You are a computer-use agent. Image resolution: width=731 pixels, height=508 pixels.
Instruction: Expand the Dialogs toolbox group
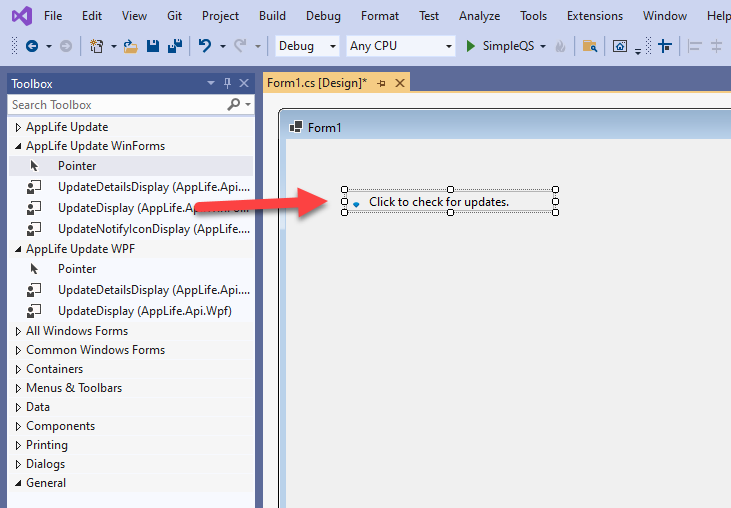coord(18,465)
